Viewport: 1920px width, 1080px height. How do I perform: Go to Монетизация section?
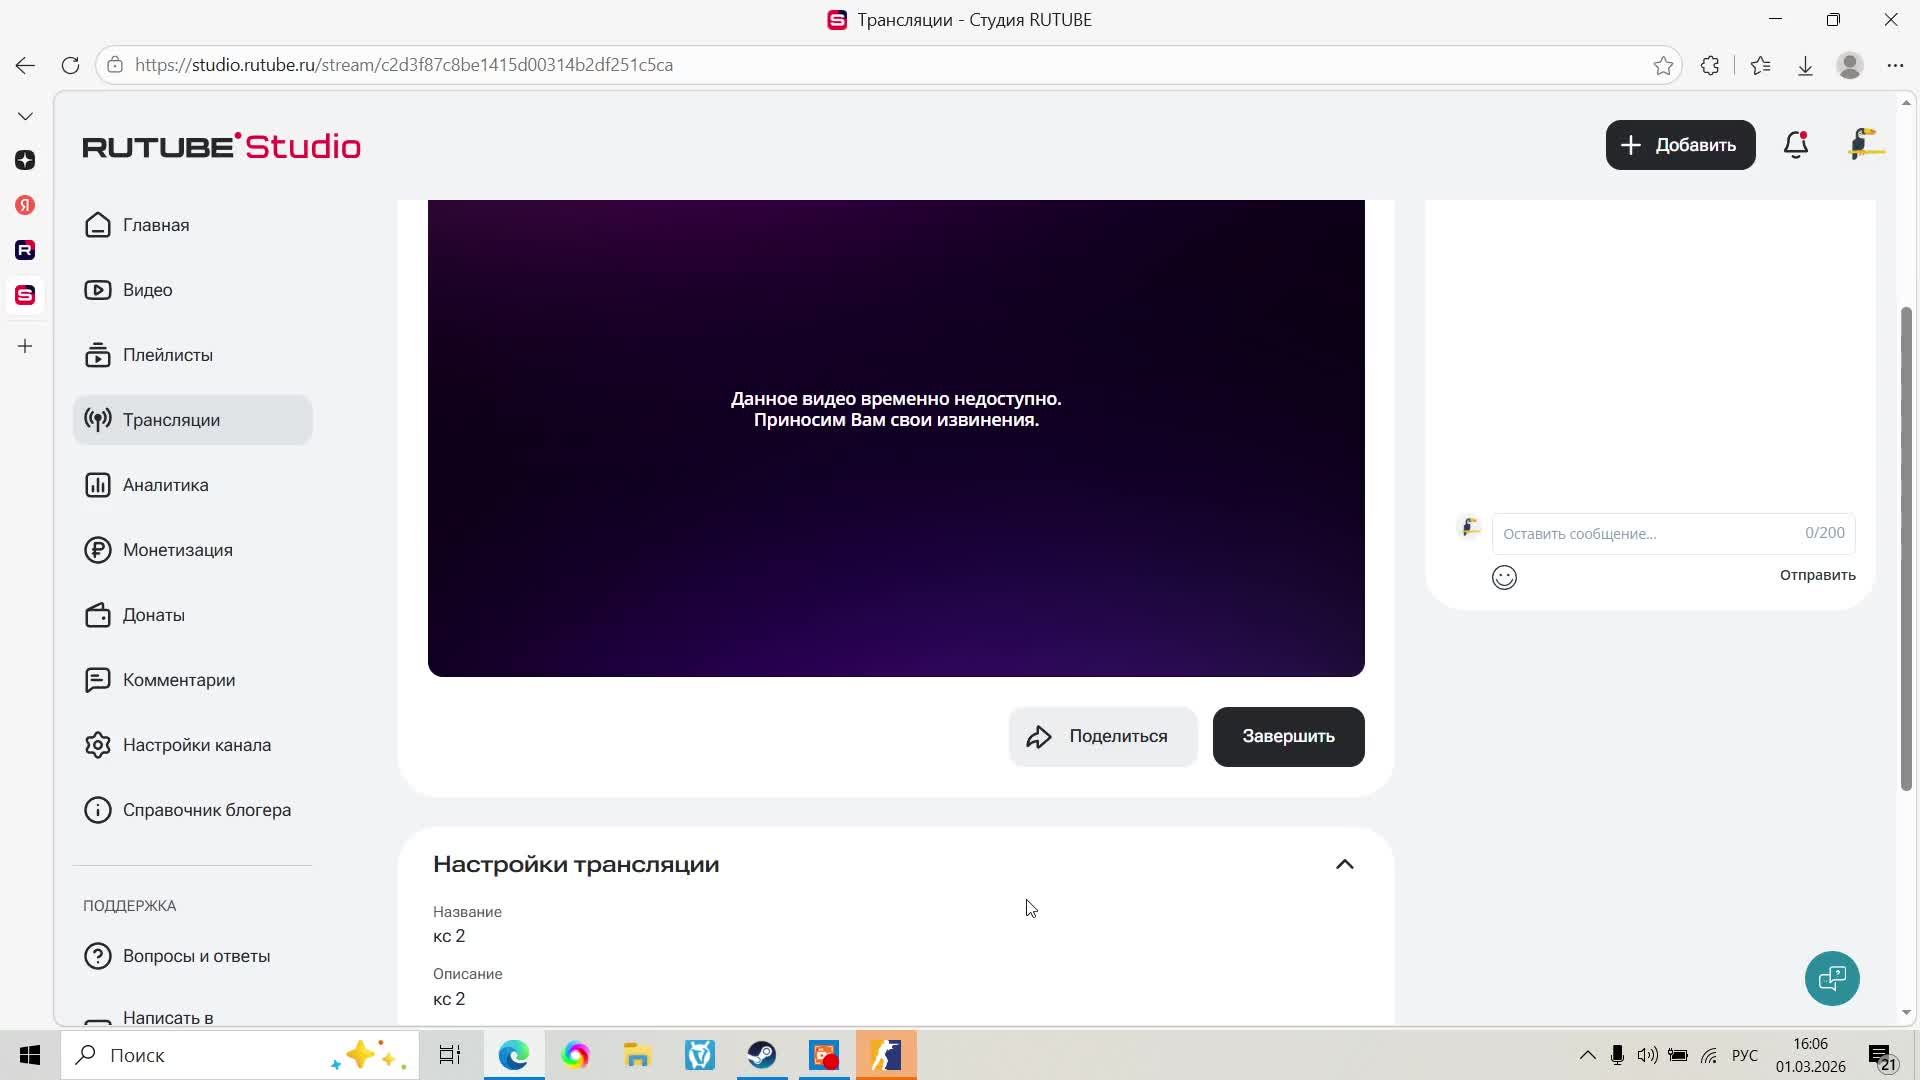pos(177,550)
